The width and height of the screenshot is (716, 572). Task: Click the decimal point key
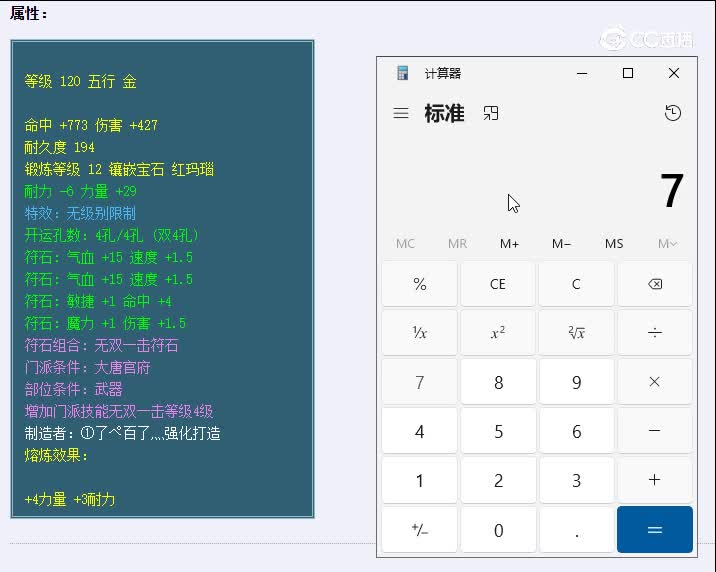[576, 530]
